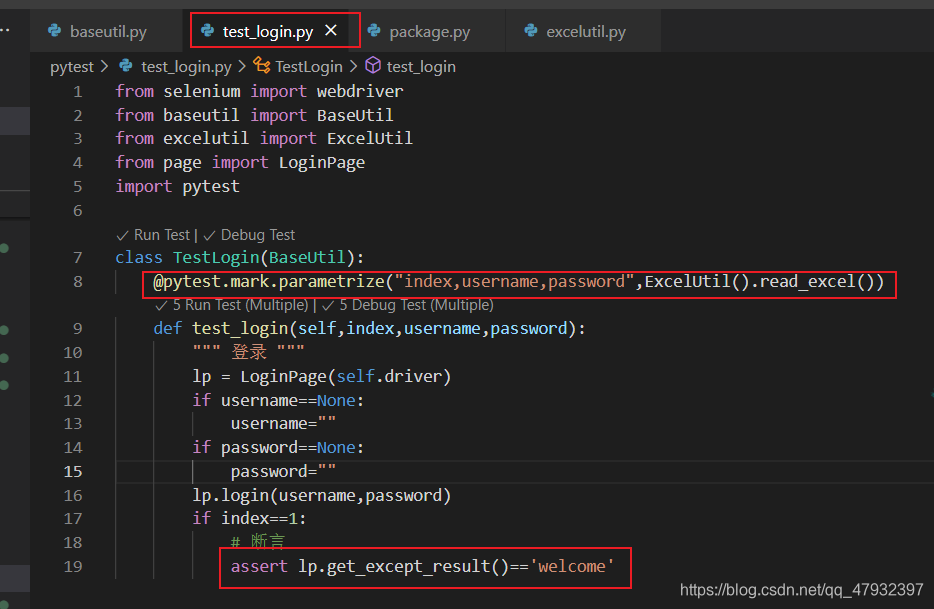Click line number 1 in gutter
The height and width of the screenshot is (609, 934).
(77, 92)
